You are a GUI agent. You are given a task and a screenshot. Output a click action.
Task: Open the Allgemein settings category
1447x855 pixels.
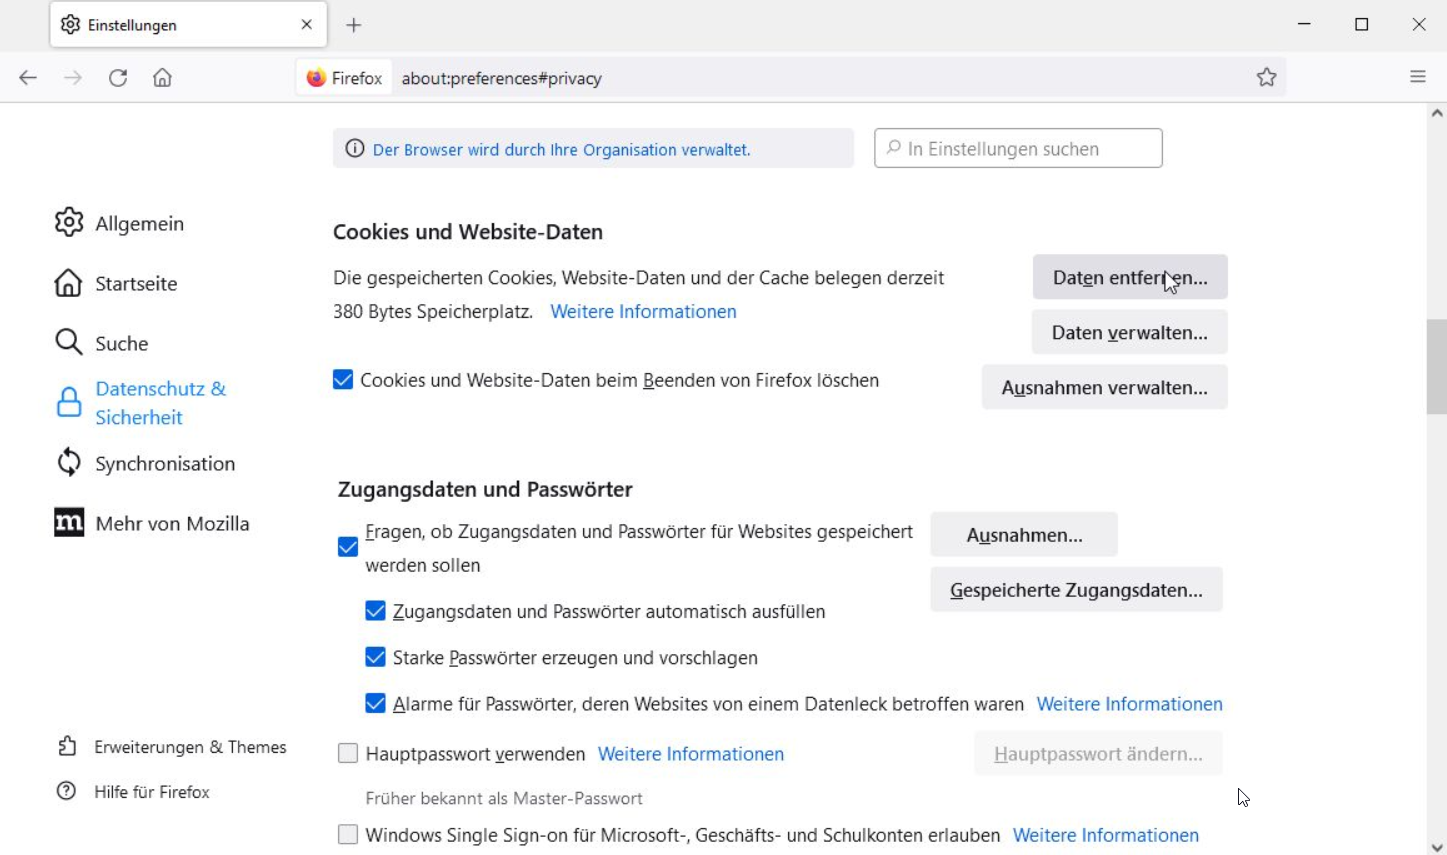(x=139, y=223)
